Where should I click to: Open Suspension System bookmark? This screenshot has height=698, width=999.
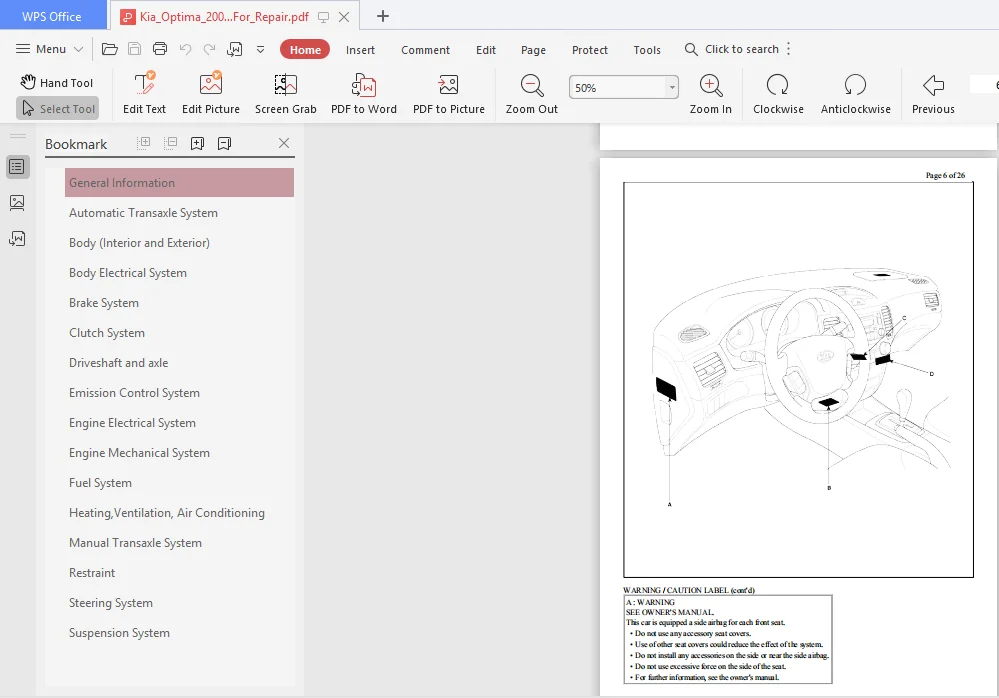coord(119,632)
